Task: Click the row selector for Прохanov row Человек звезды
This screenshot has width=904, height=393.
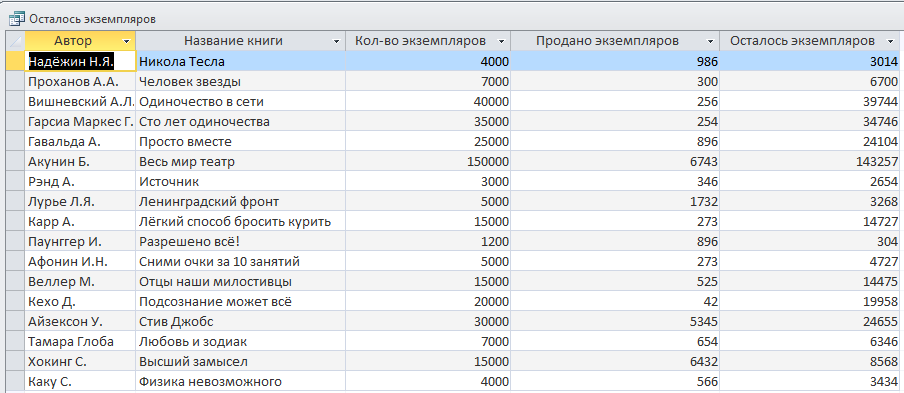Action: pyautogui.click(x=16, y=81)
